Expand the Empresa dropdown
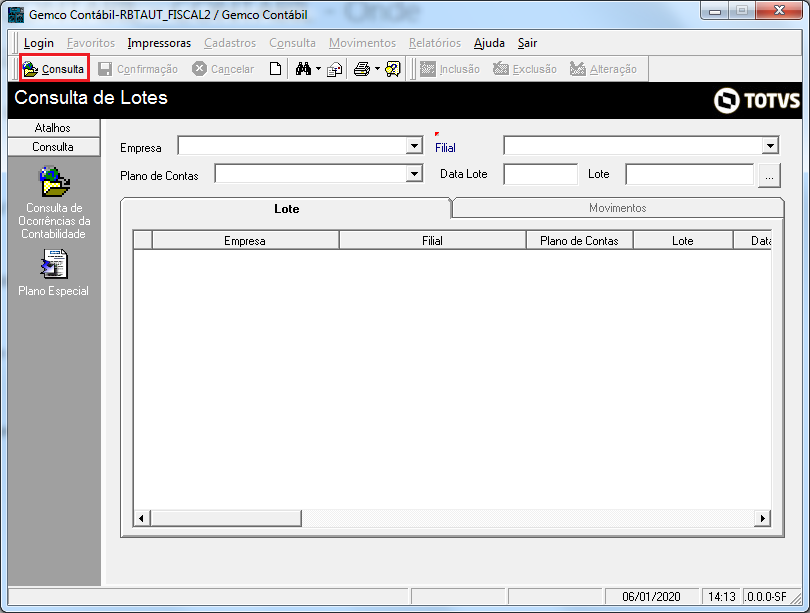810x613 pixels. tap(414, 146)
